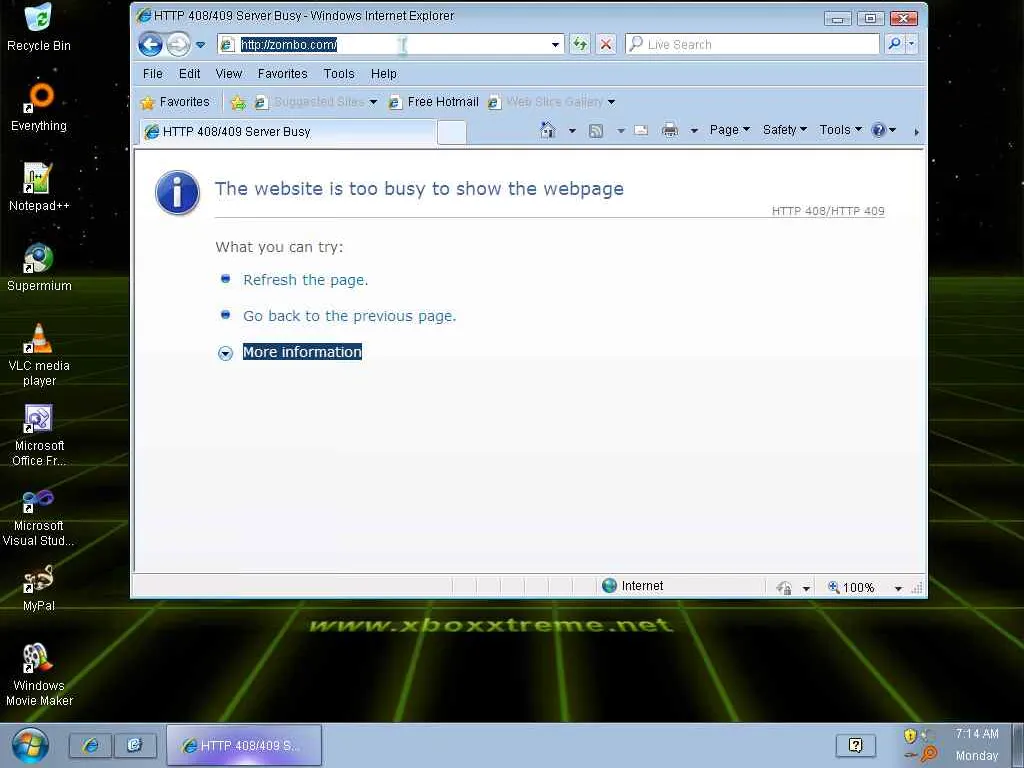Select the Windows Movie Maker shortcut
This screenshot has height=768, width=1024.
point(39,675)
